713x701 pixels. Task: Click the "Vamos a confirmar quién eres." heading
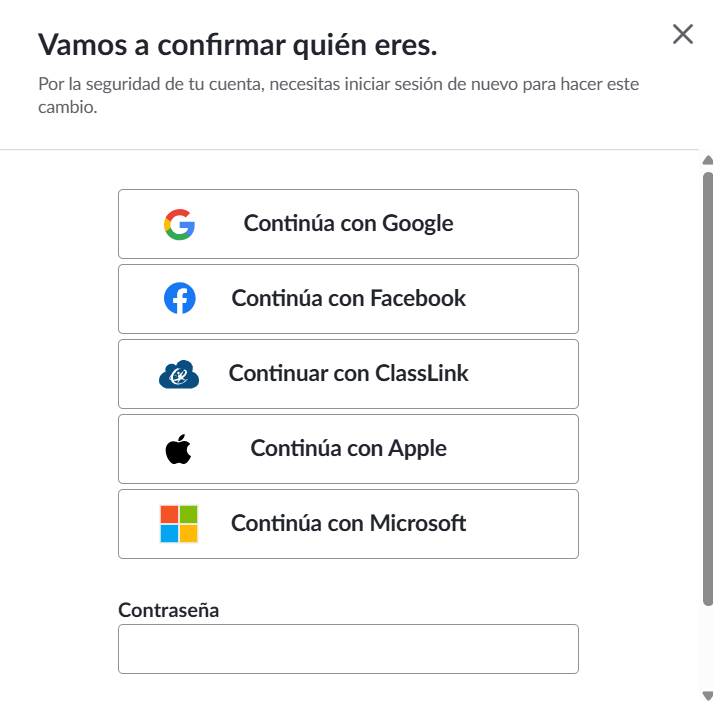pos(237,45)
